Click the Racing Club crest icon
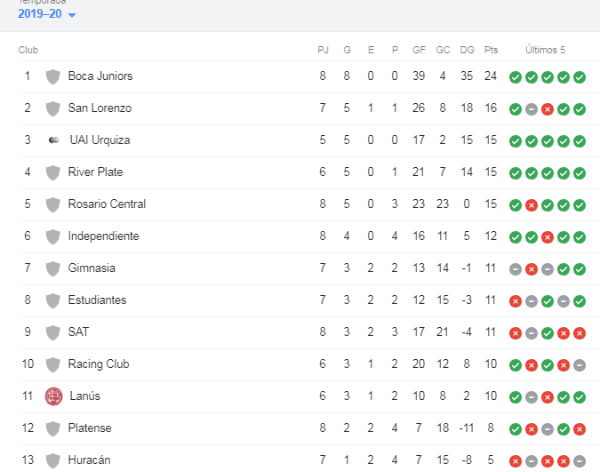Viewport: 600px width, 472px height. coord(53,364)
